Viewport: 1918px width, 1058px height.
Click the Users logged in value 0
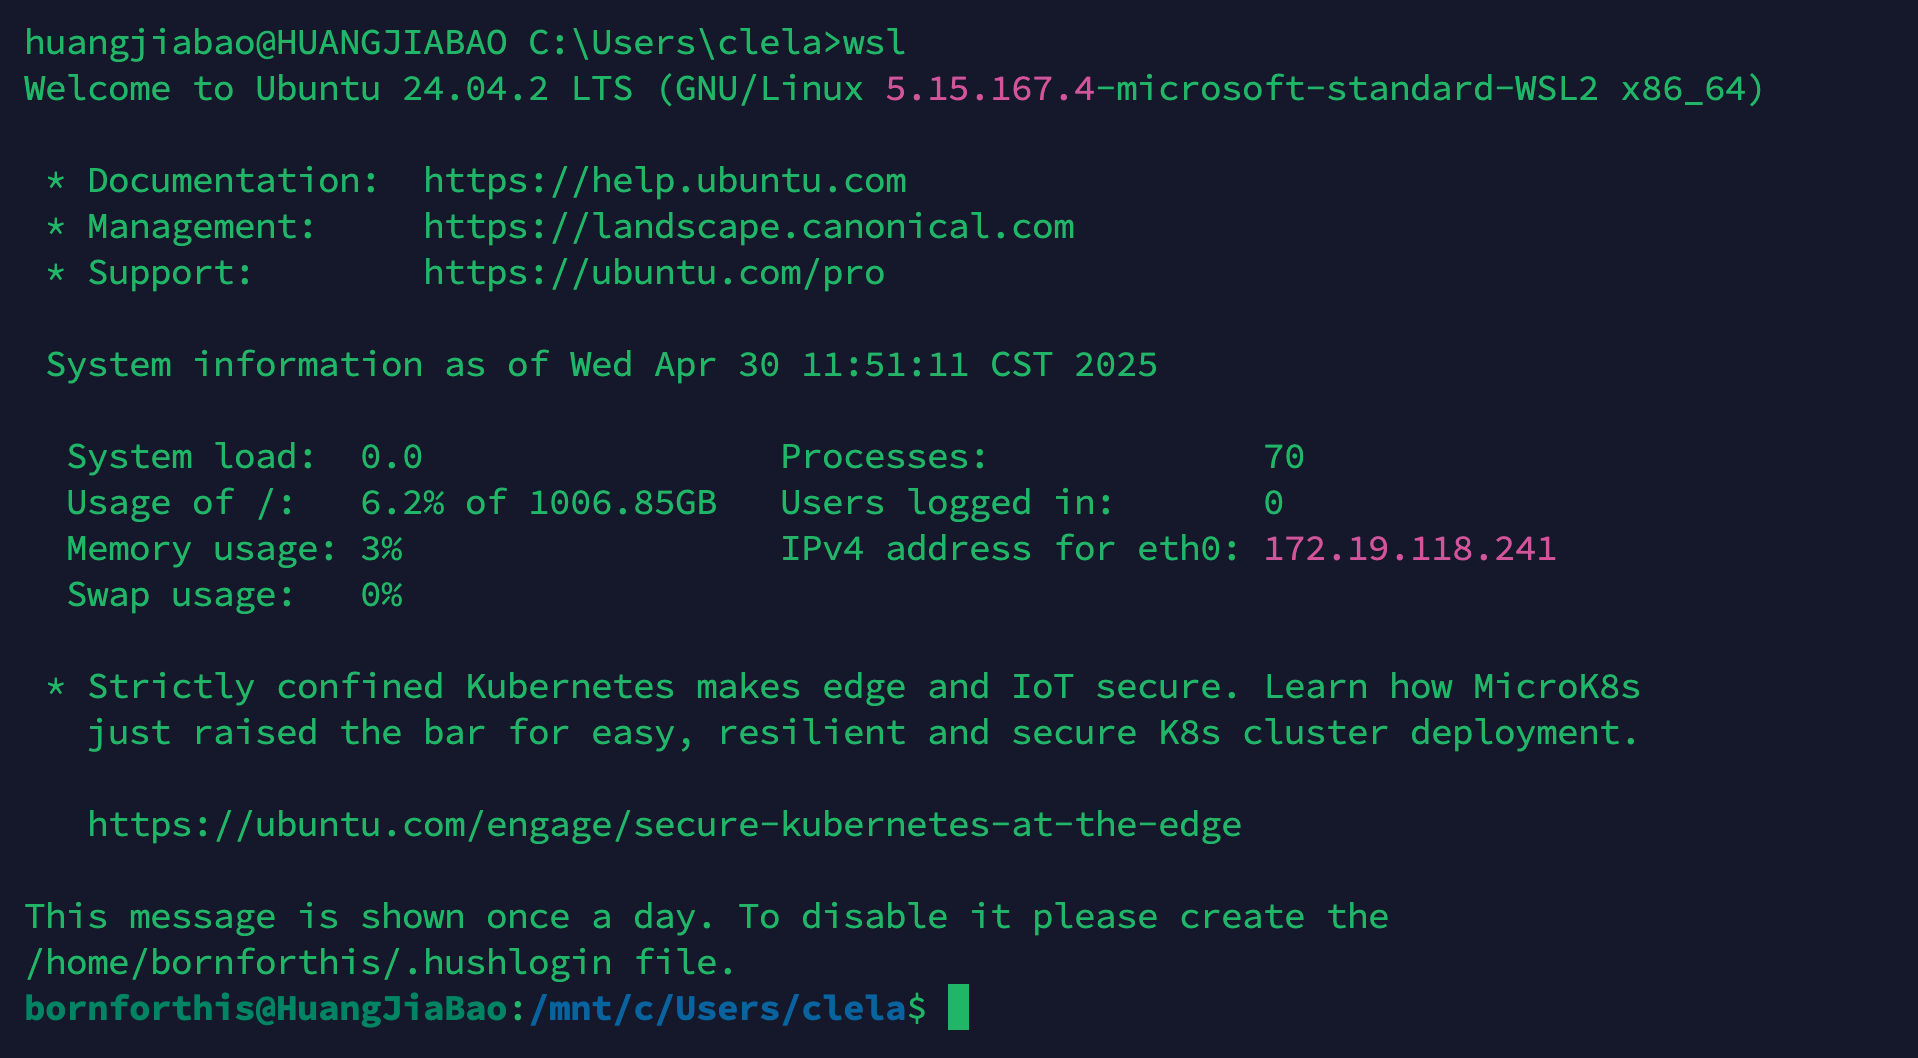[1274, 503]
